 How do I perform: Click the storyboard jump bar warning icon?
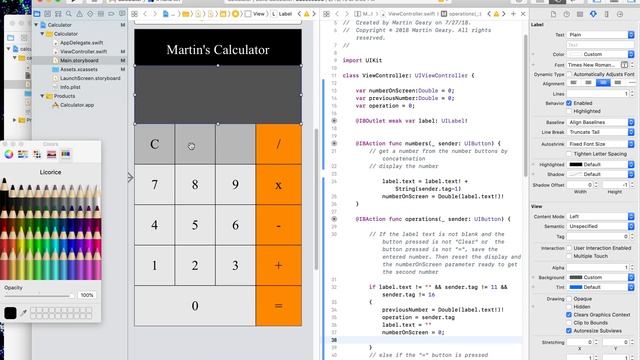307,14
